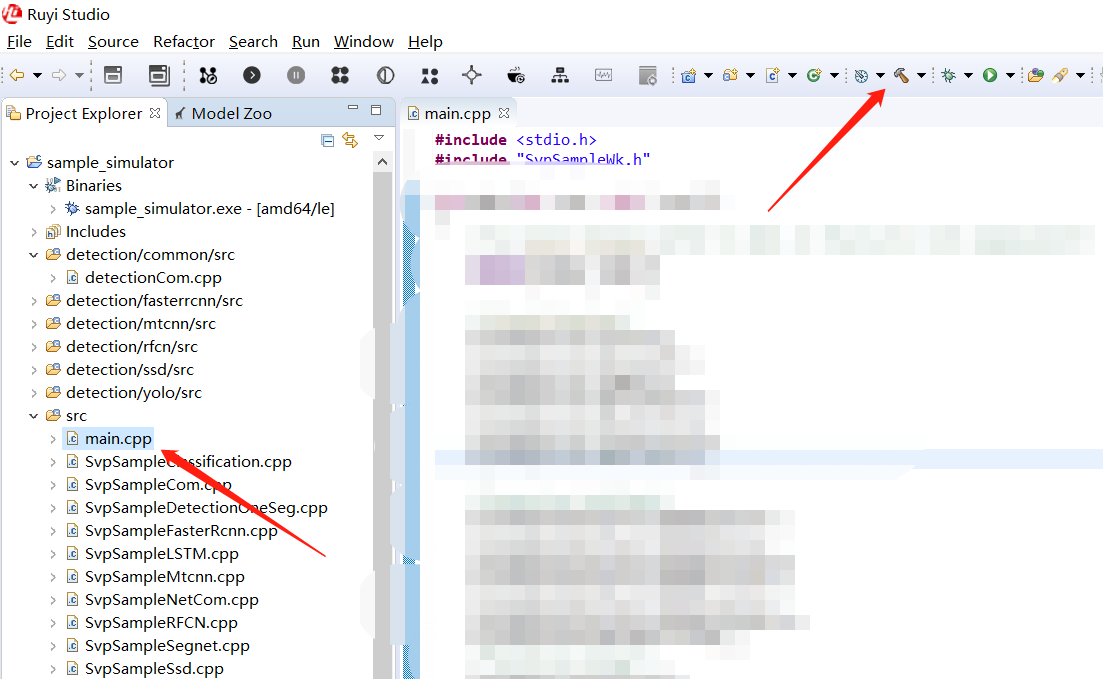Click the round black arrow run icon
The height and width of the screenshot is (679, 1103).
[x=252, y=75]
